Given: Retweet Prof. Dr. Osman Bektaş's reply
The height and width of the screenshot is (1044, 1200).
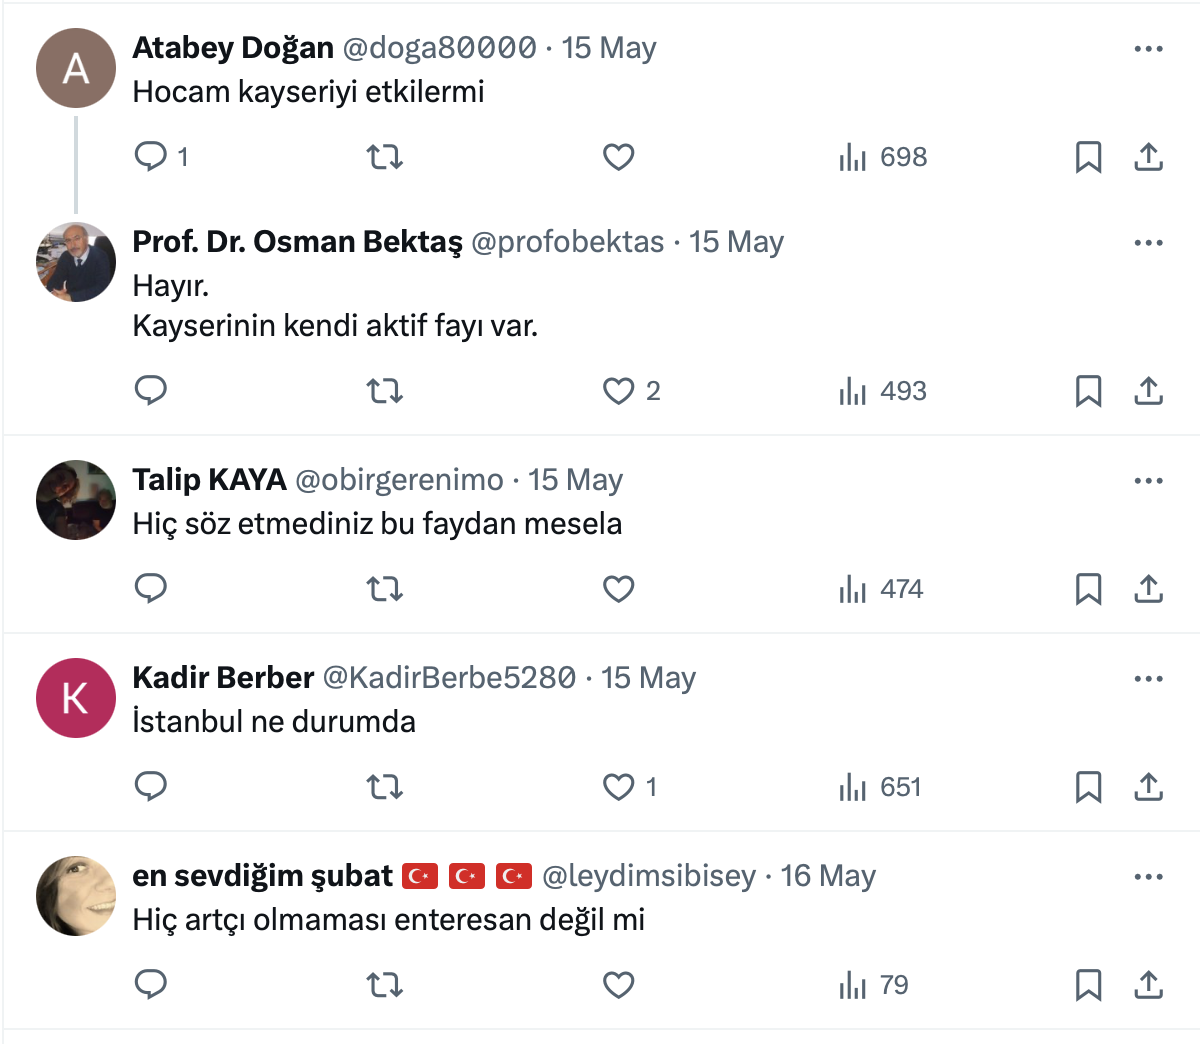Looking at the screenshot, I should [x=385, y=391].
